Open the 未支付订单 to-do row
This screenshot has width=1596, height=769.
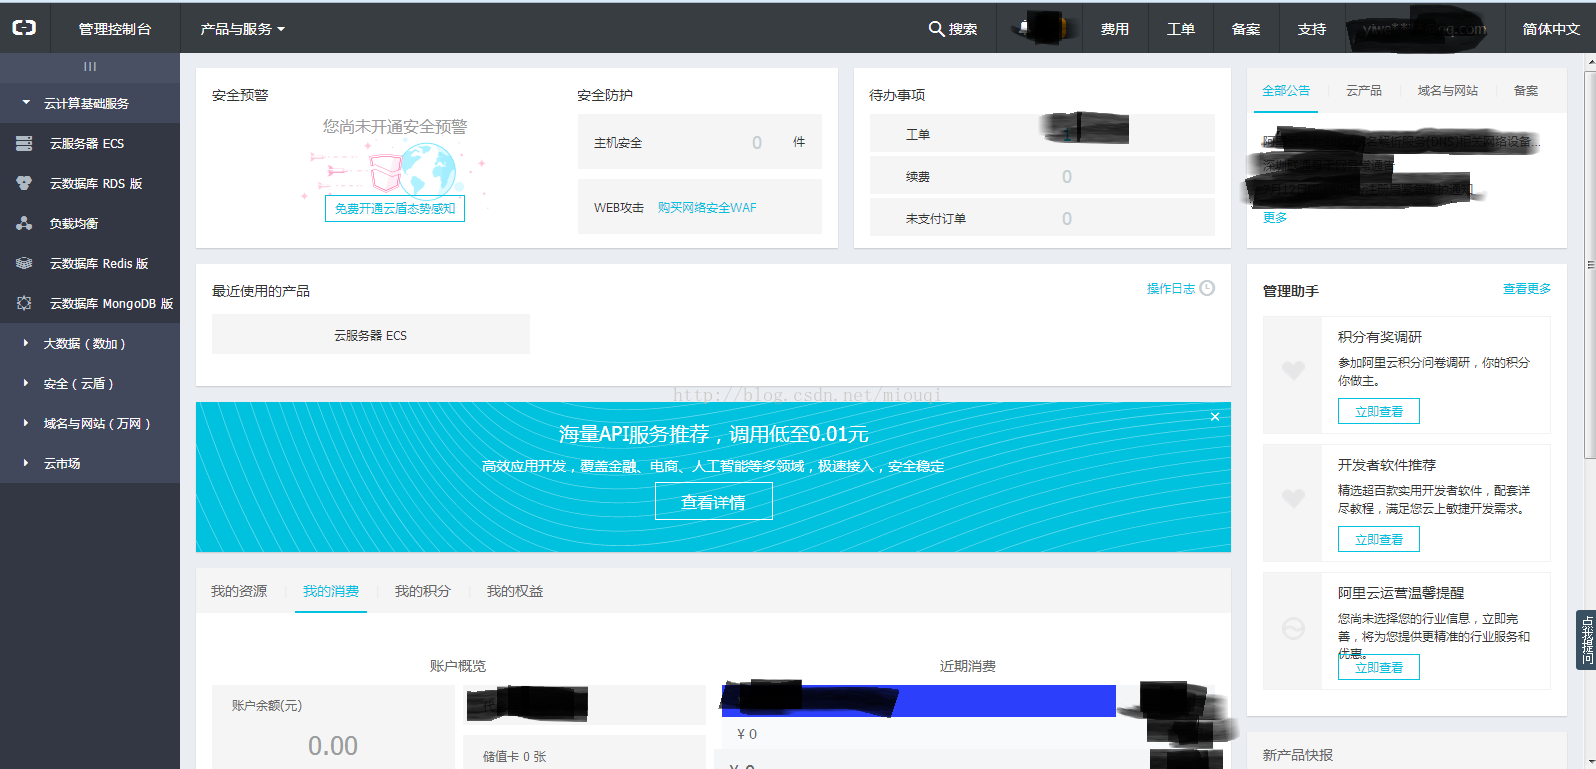pos(1042,217)
